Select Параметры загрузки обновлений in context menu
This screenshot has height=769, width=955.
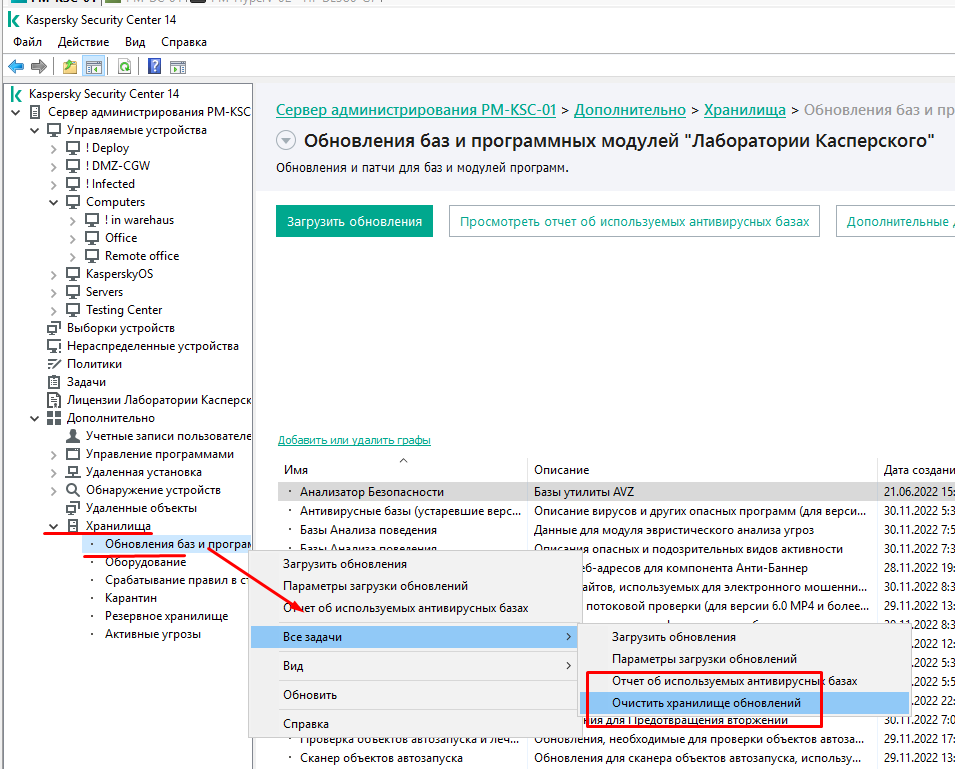coord(375,586)
